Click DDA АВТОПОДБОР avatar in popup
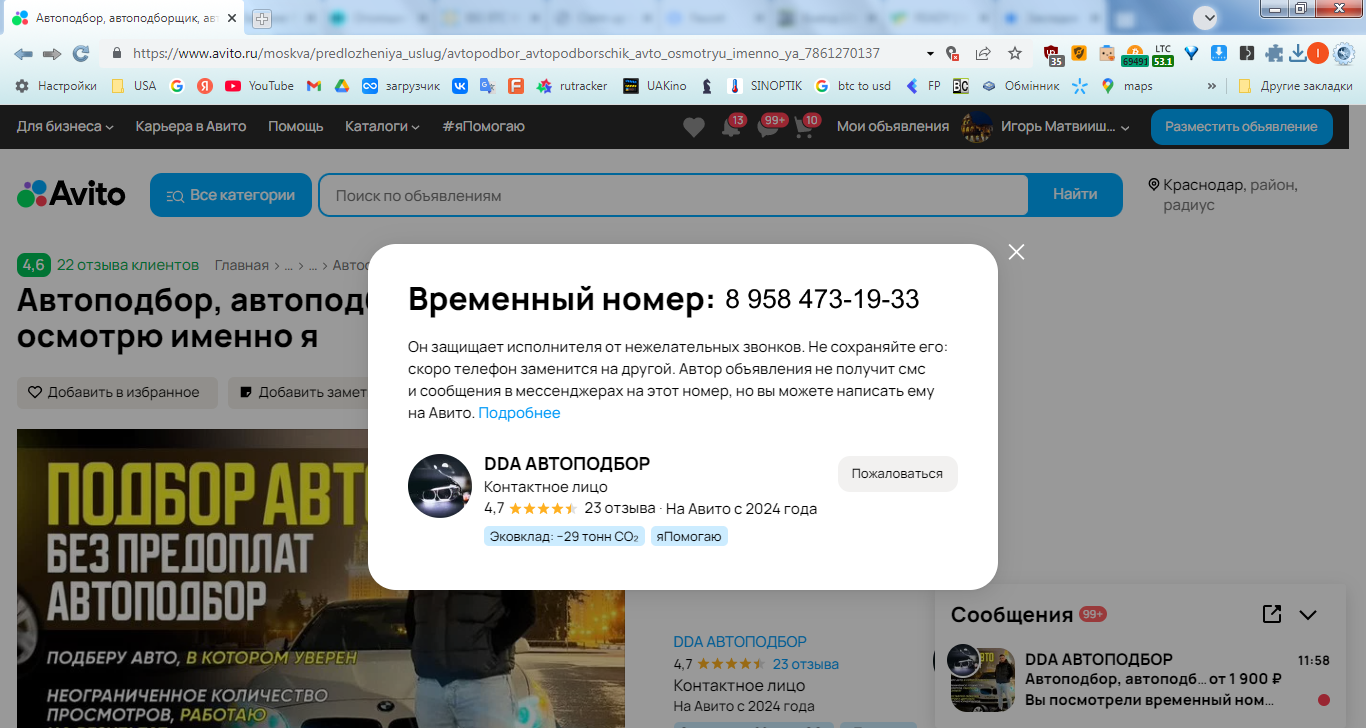This screenshot has height=728, width=1366. click(440, 486)
